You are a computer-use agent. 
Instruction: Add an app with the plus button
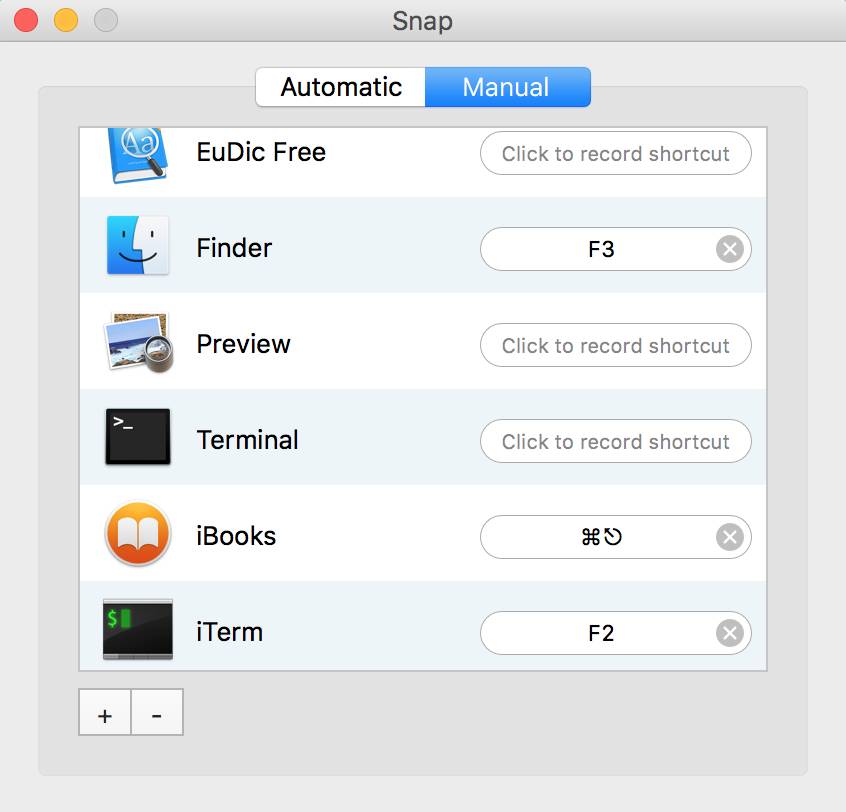[105, 714]
